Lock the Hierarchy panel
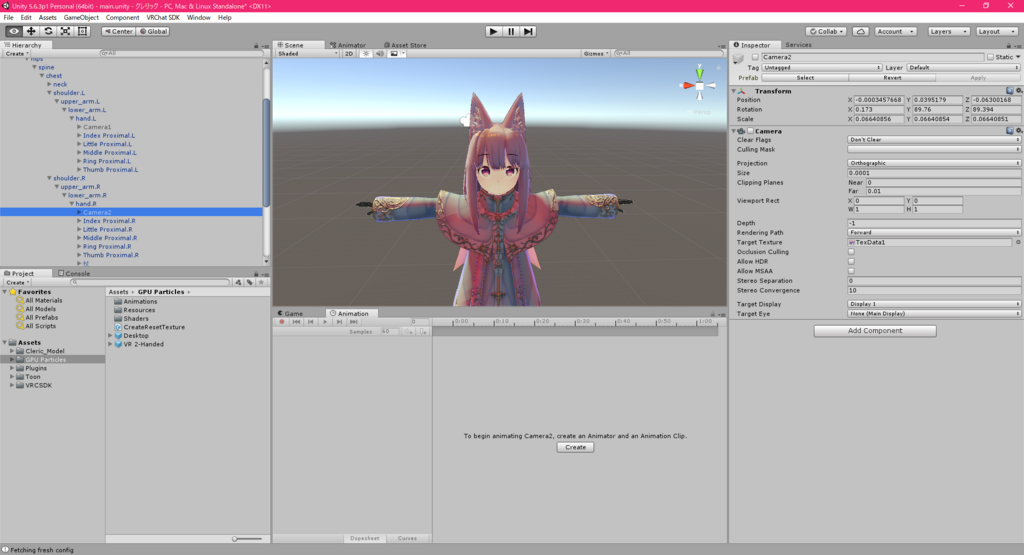 [x=256, y=46]
